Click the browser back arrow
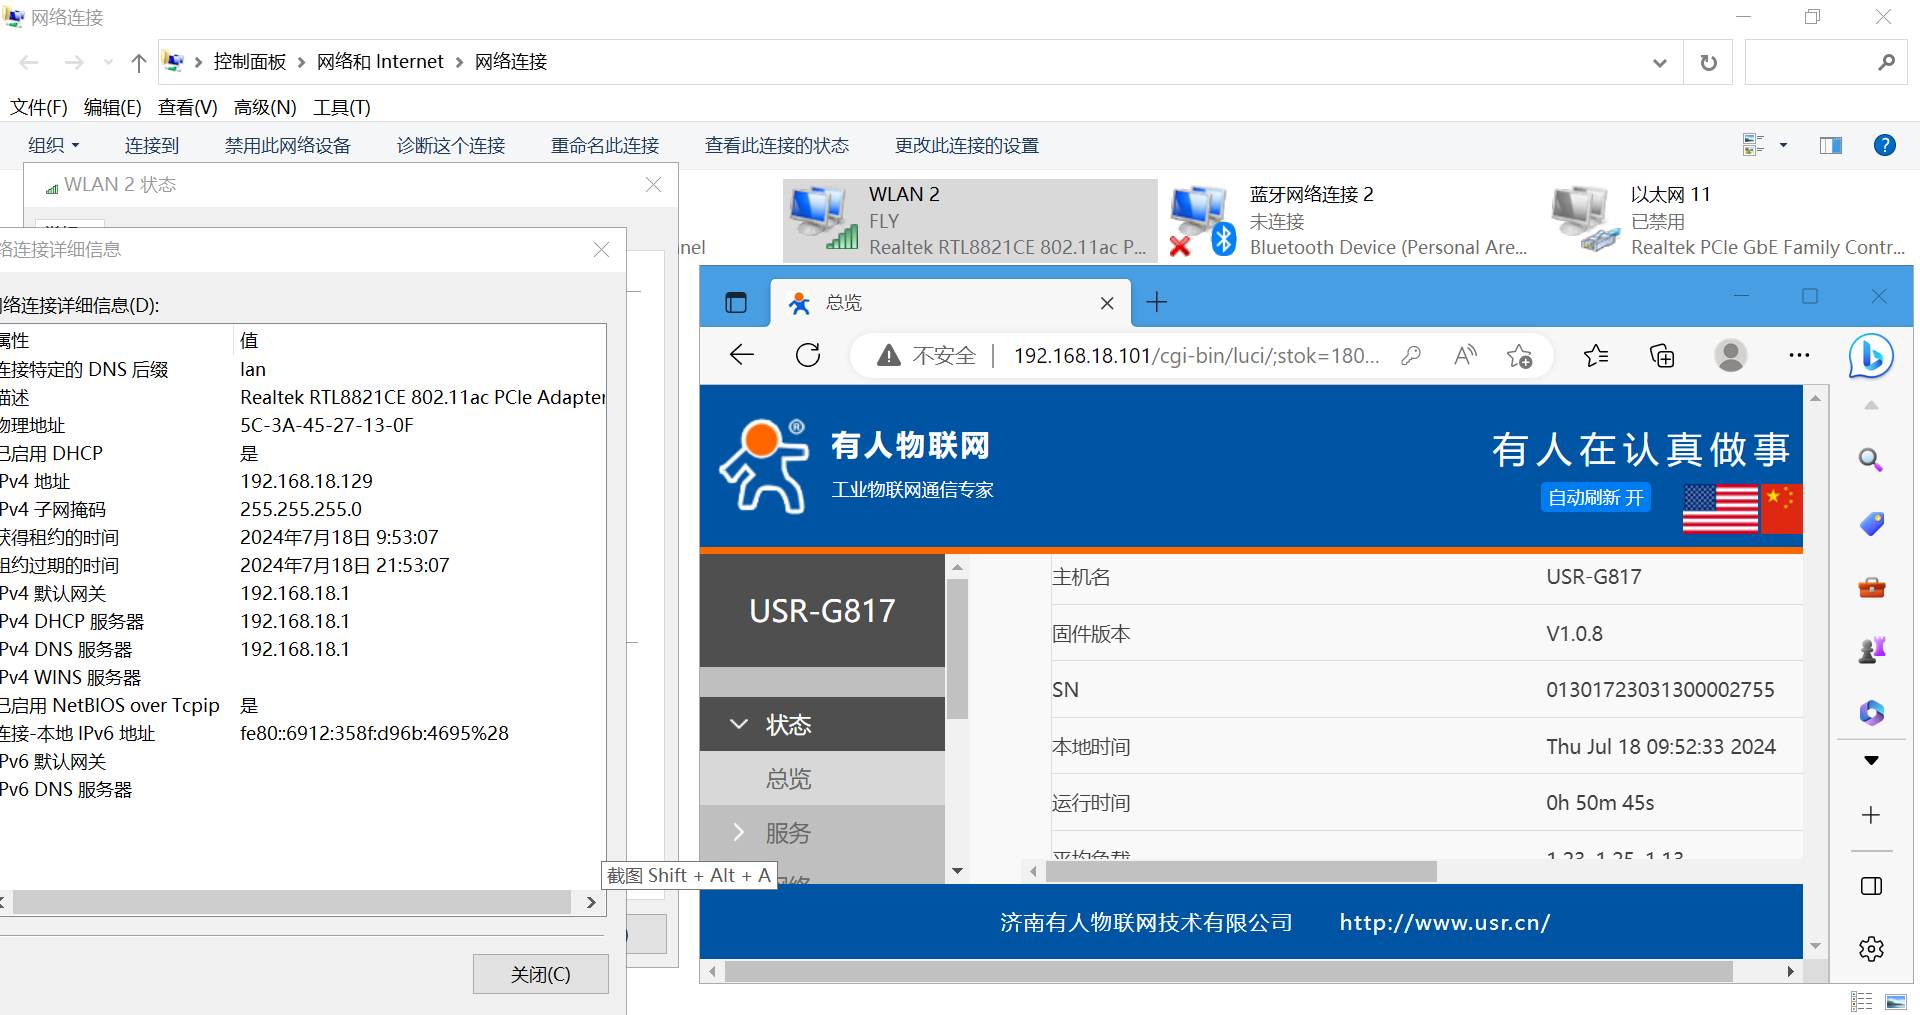The height and width of the screenshot is (1015, 1920). [742, 355]
